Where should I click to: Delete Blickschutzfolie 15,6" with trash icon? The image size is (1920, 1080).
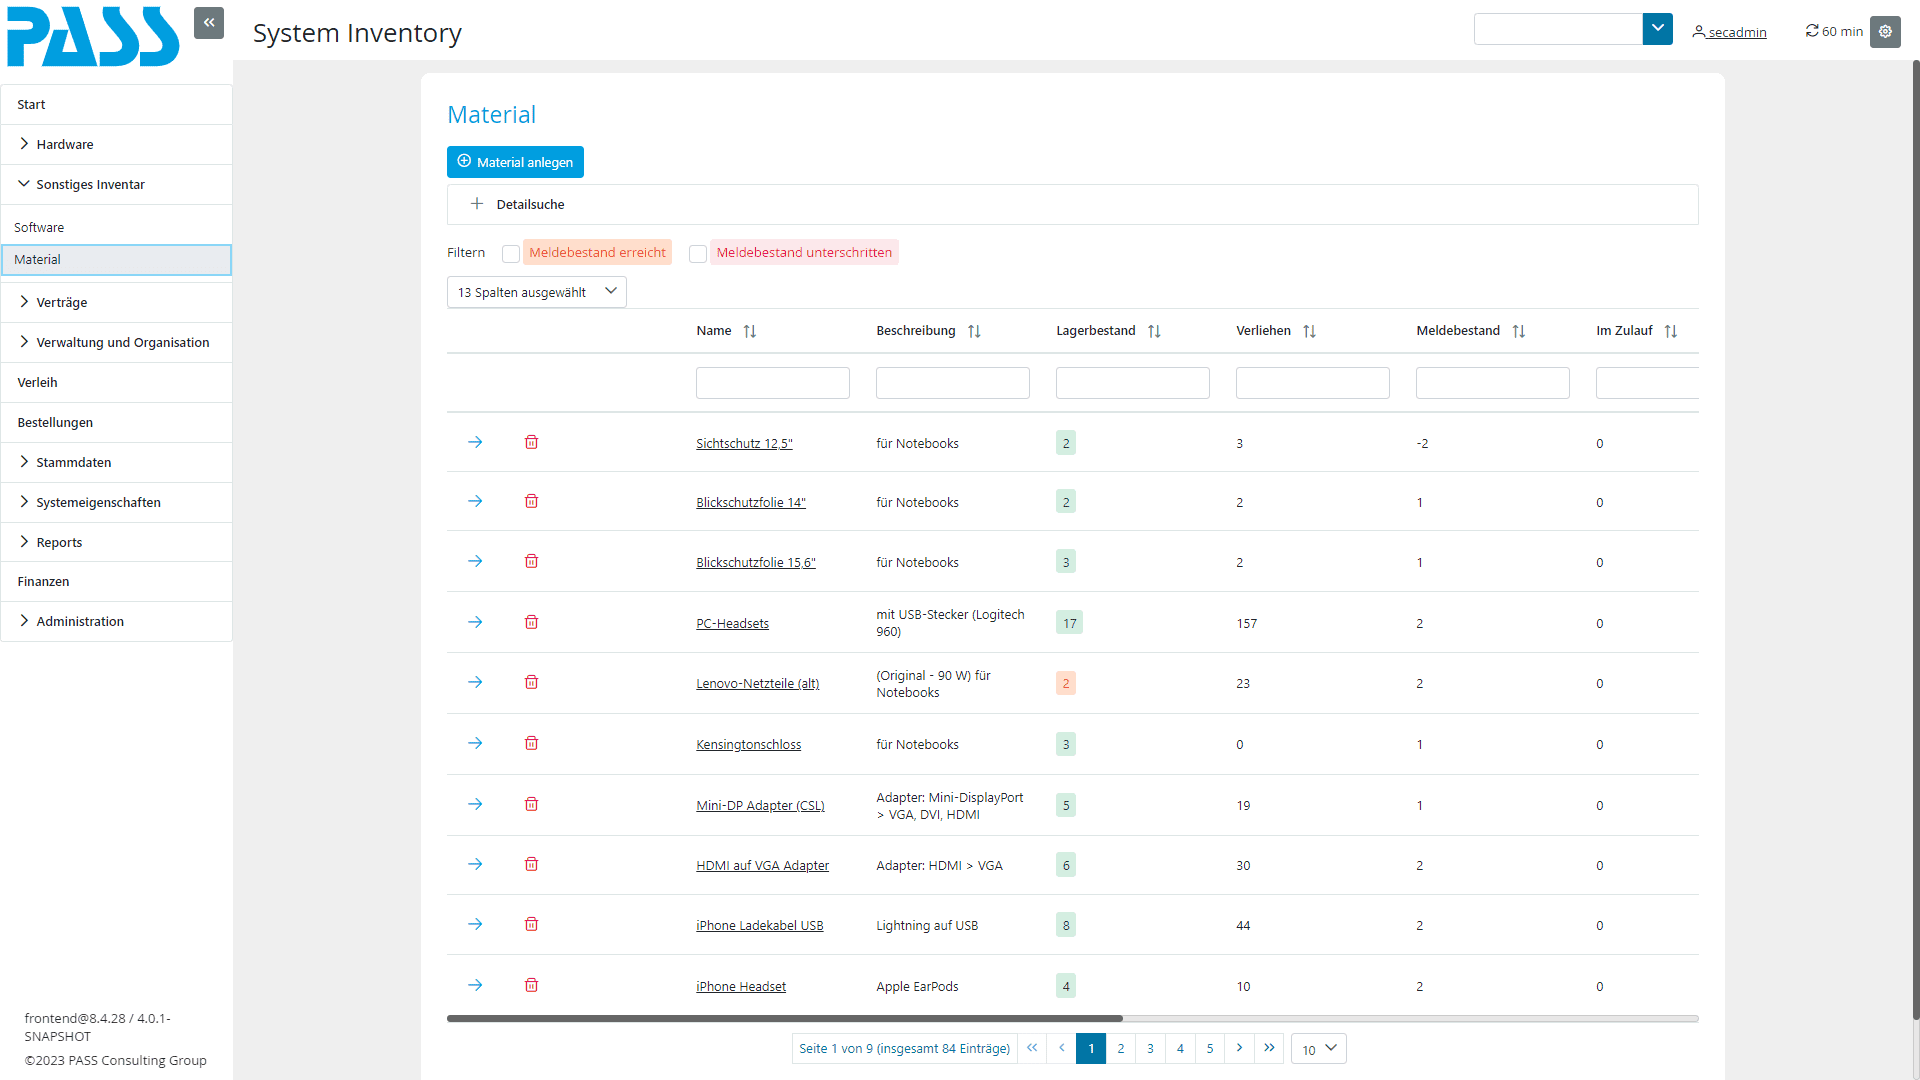click(531, 561)
